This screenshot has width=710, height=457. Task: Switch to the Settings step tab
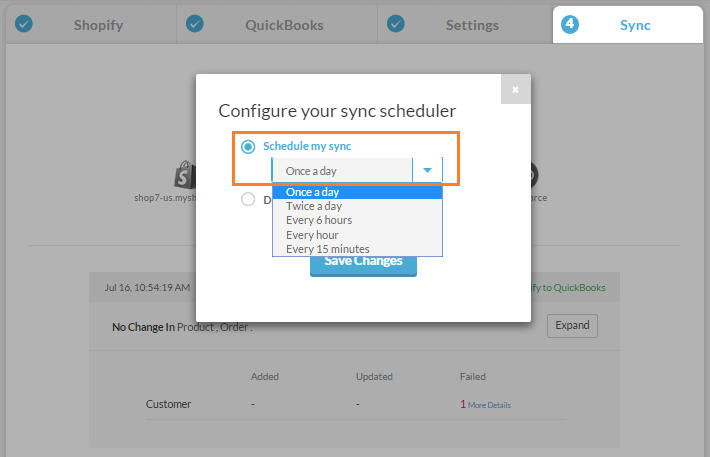point(465,25)
